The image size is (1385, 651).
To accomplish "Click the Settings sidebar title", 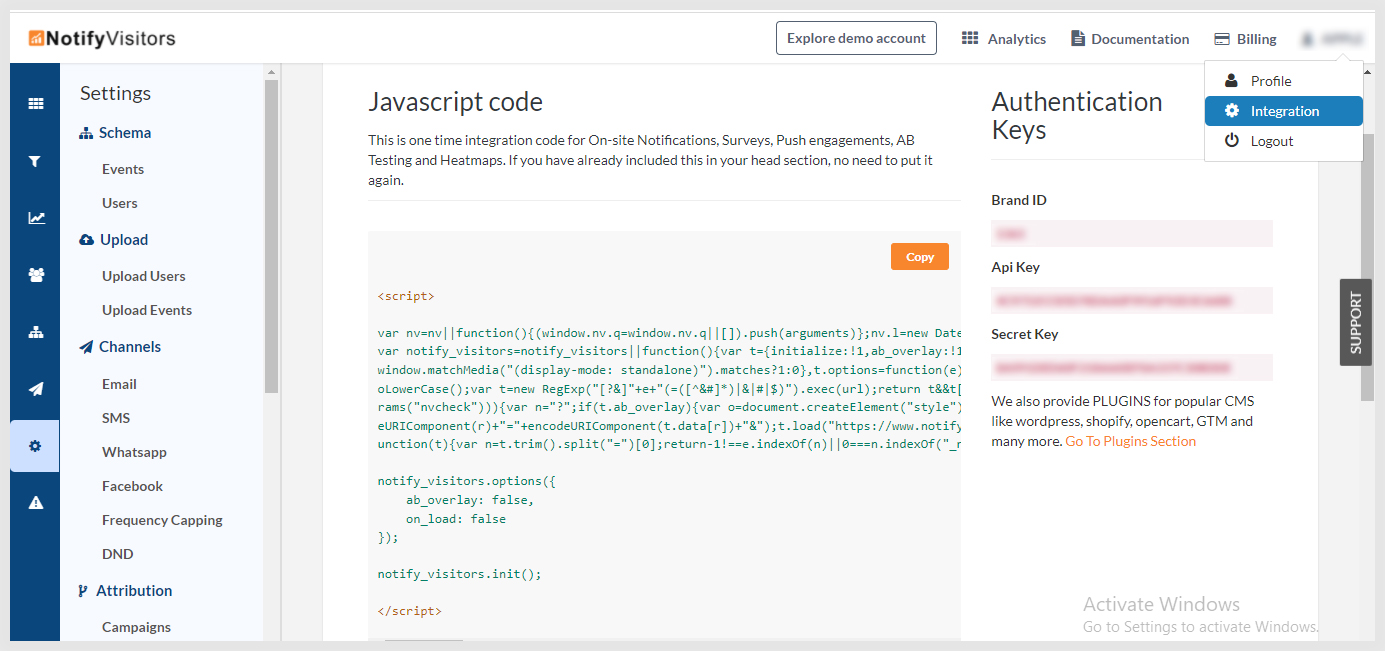I will coord(115,93).
